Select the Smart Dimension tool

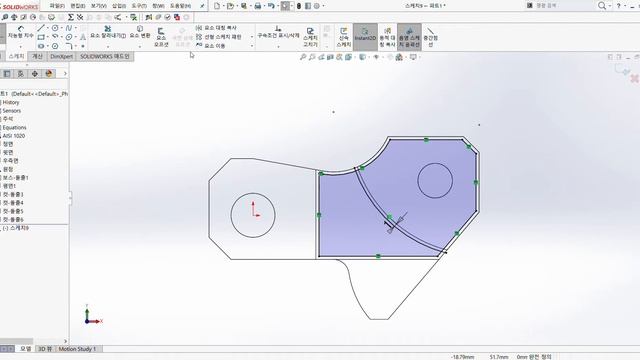point(21,33)
